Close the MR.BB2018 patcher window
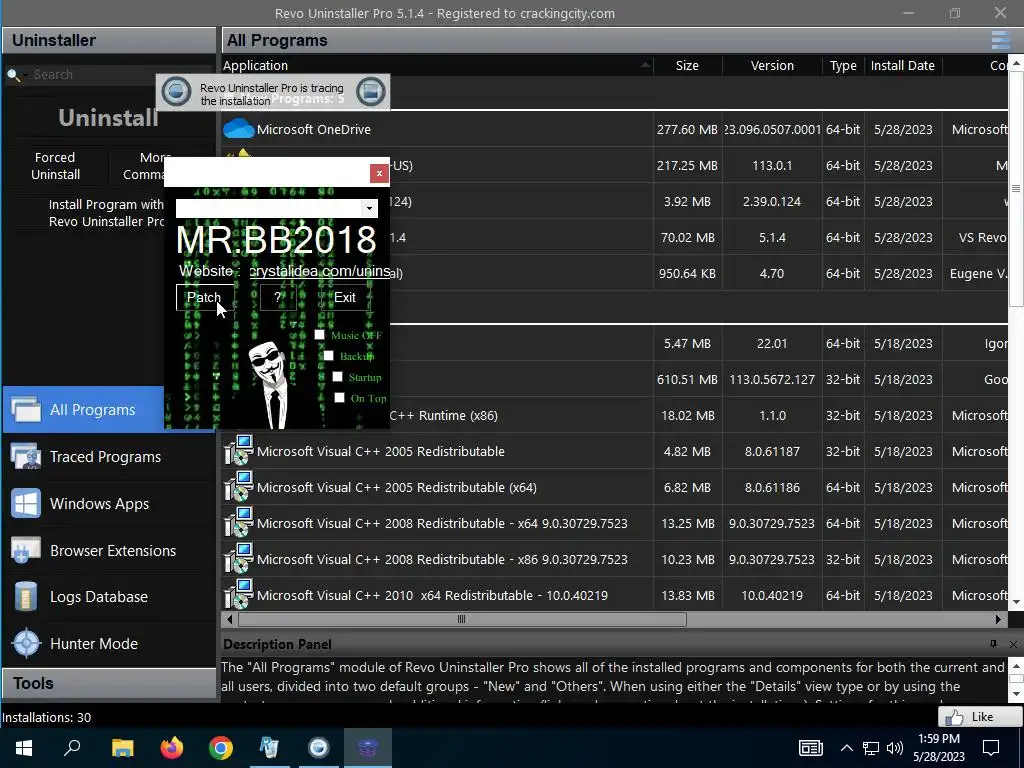Screen dimensions: 1024x768 click(379, 174)
